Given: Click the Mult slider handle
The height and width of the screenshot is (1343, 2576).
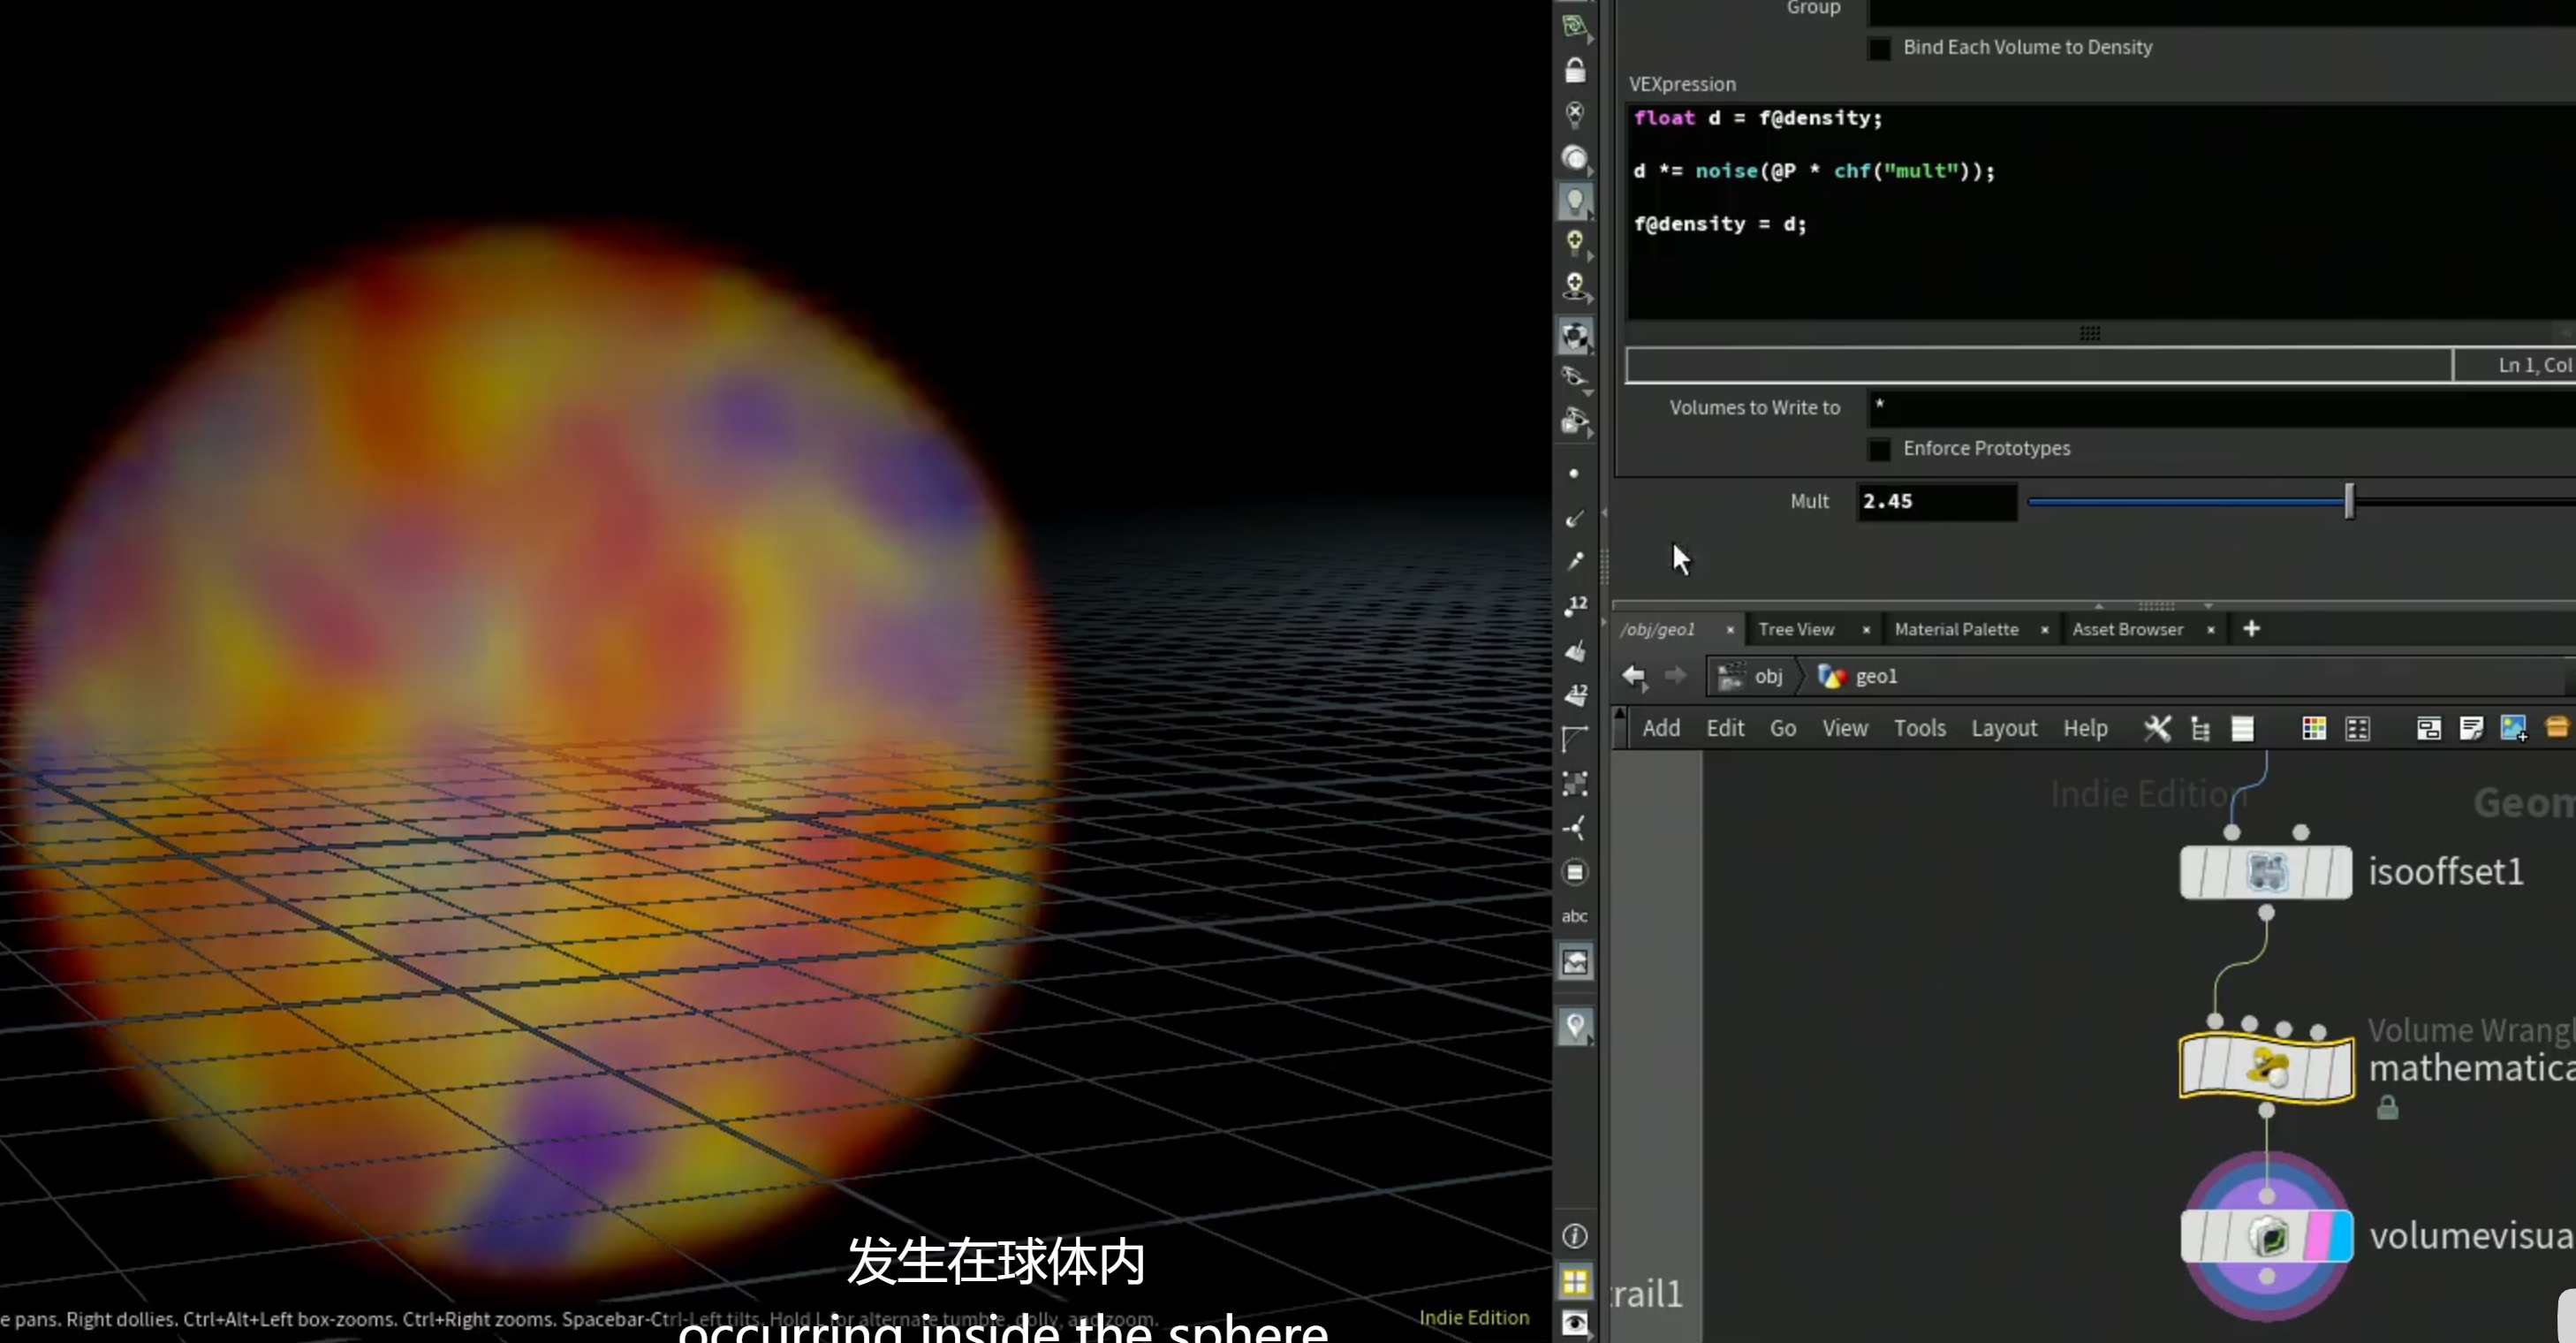Looking at the screenshot, I should [x=2349, y=501].
